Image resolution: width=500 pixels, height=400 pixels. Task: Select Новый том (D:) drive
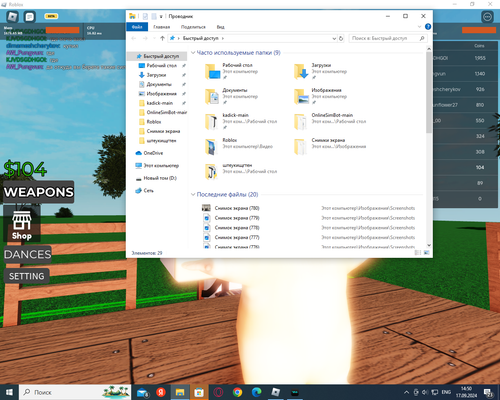(x=160, y=178)
